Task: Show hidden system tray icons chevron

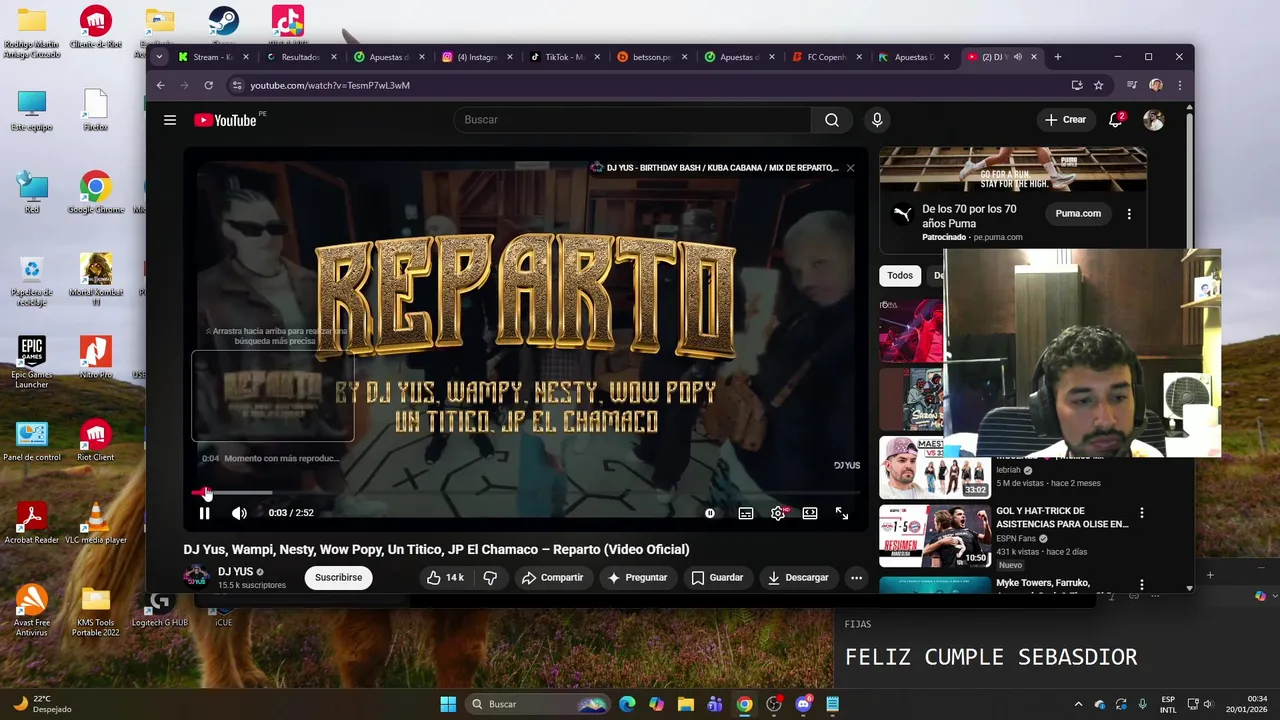Action: coord(1078,704)
